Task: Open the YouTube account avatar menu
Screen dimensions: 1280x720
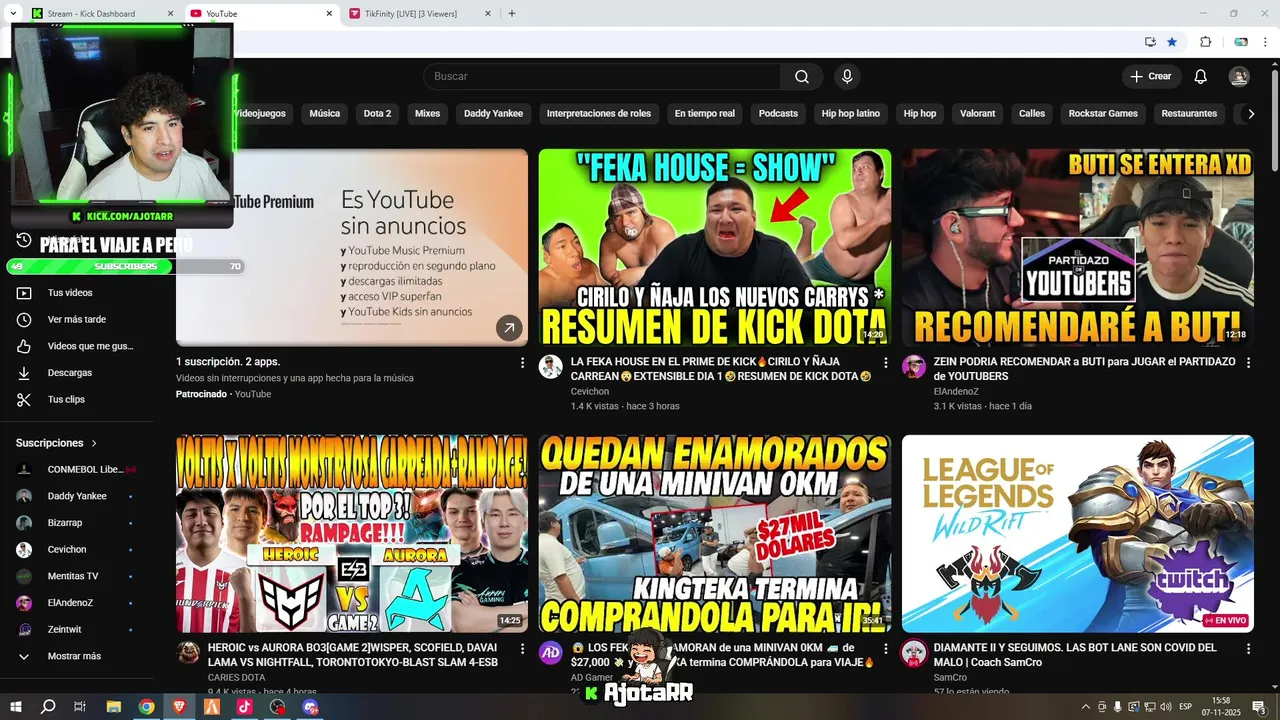Action: pyautogui.click(x=1239, y=77)
